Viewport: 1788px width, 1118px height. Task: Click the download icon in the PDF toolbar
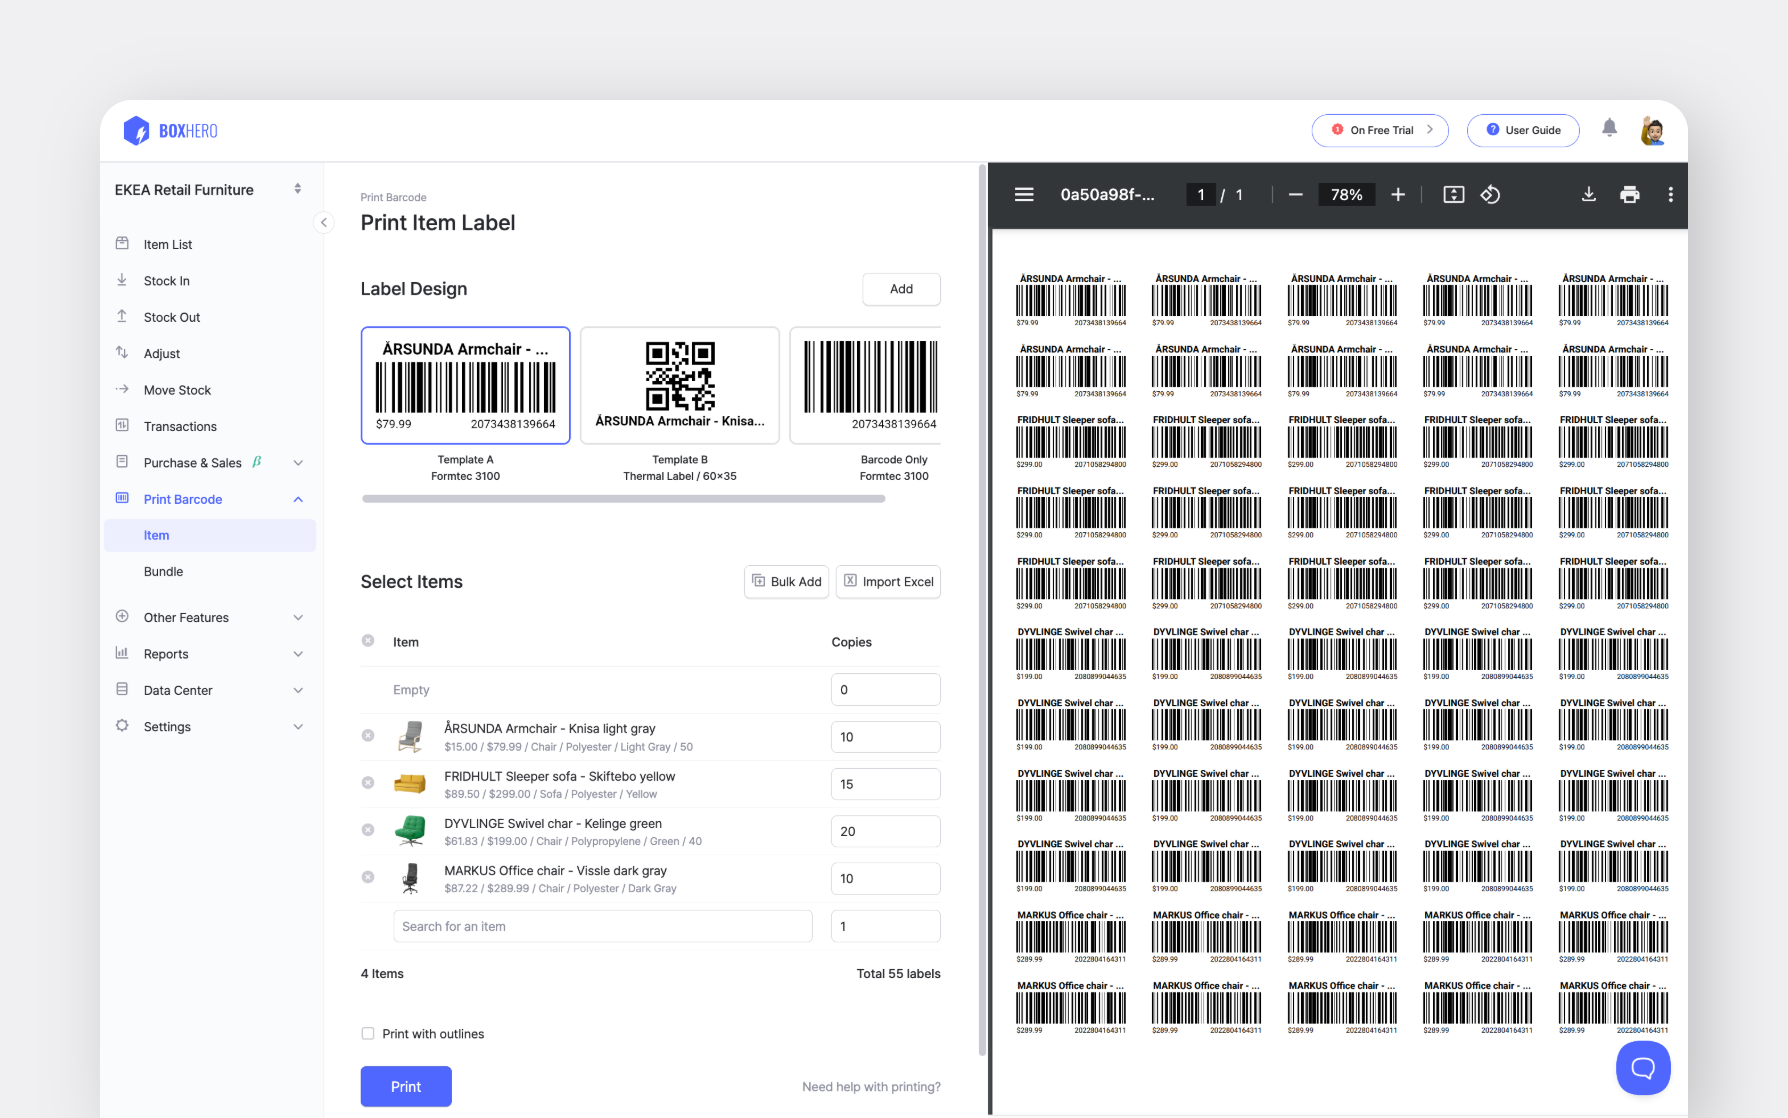pyautogui.click(x=1589, y=194)
